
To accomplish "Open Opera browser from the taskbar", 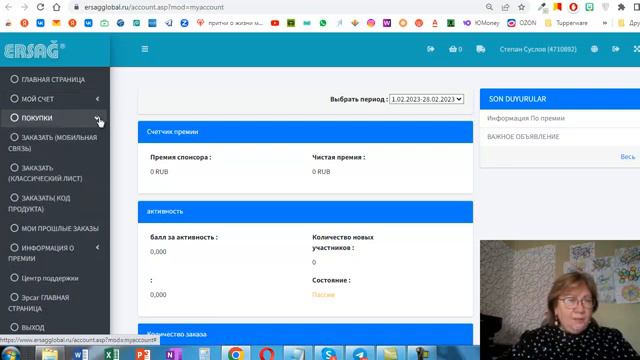I will click(267, 353).
